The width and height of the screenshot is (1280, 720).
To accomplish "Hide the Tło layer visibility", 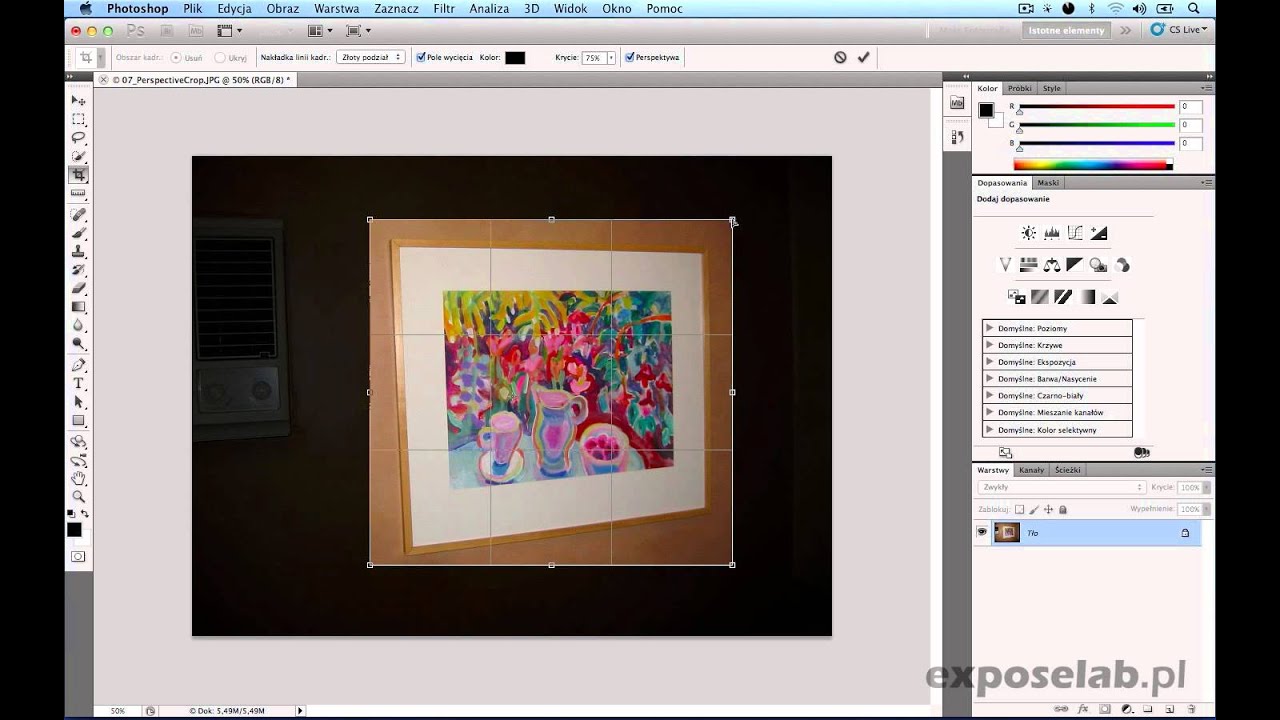I will click(x=982, y=532).
